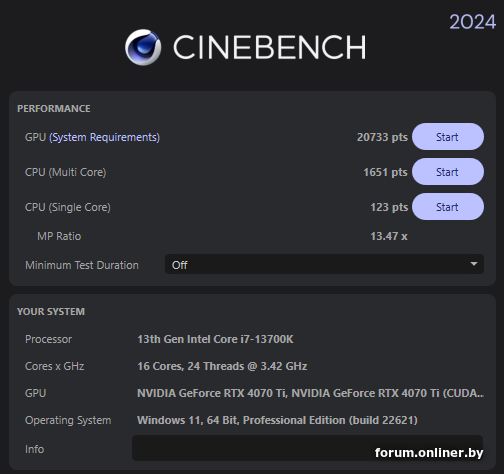Screen dimensions: 504x474
Task: Click the truncated NVIDIA GeForce RTX 4070 Ti entry
Action: [x=310, y=393]
